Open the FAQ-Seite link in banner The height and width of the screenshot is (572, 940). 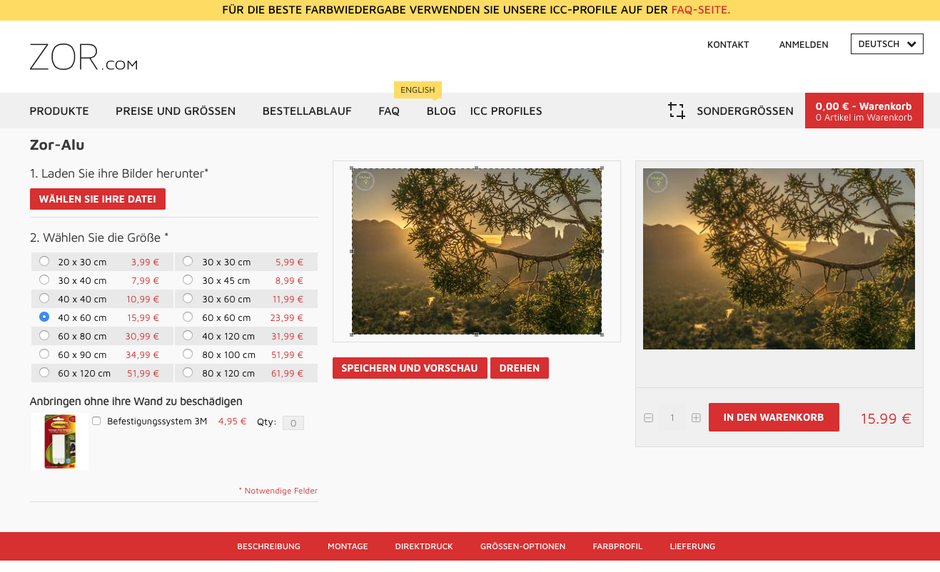coord(700,10)
